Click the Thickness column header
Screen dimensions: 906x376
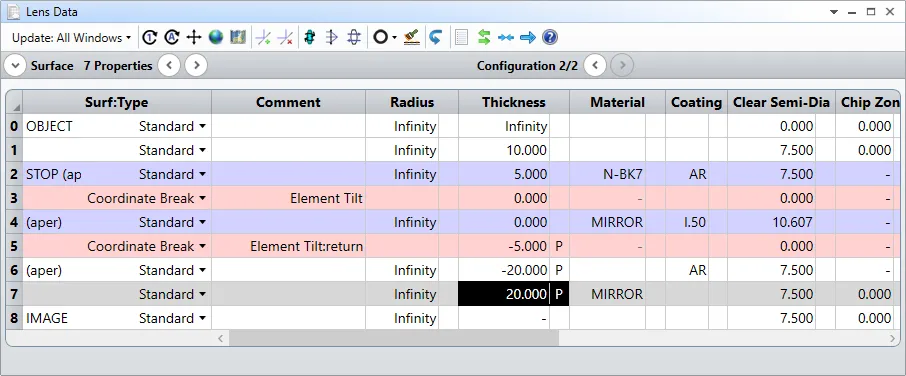click(514, 102)
